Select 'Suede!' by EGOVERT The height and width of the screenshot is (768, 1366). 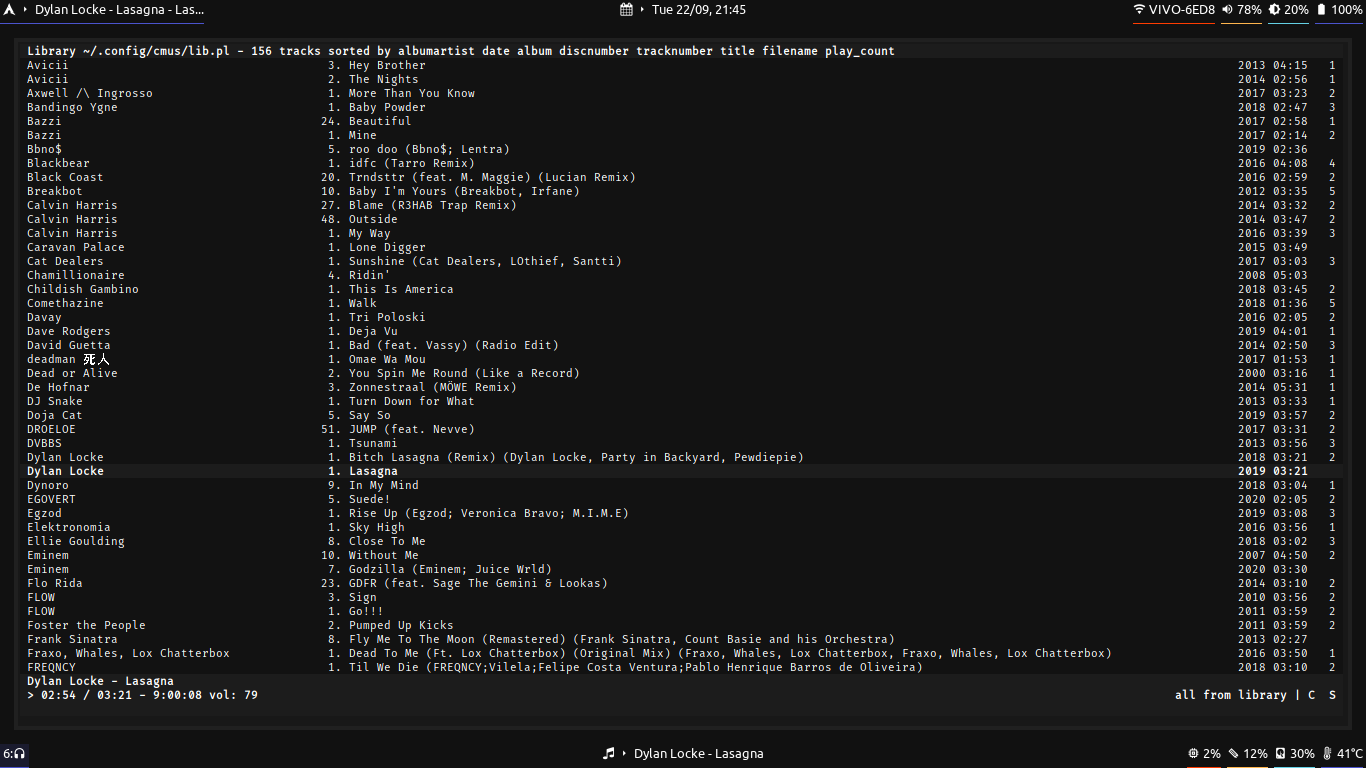point(683,499)
